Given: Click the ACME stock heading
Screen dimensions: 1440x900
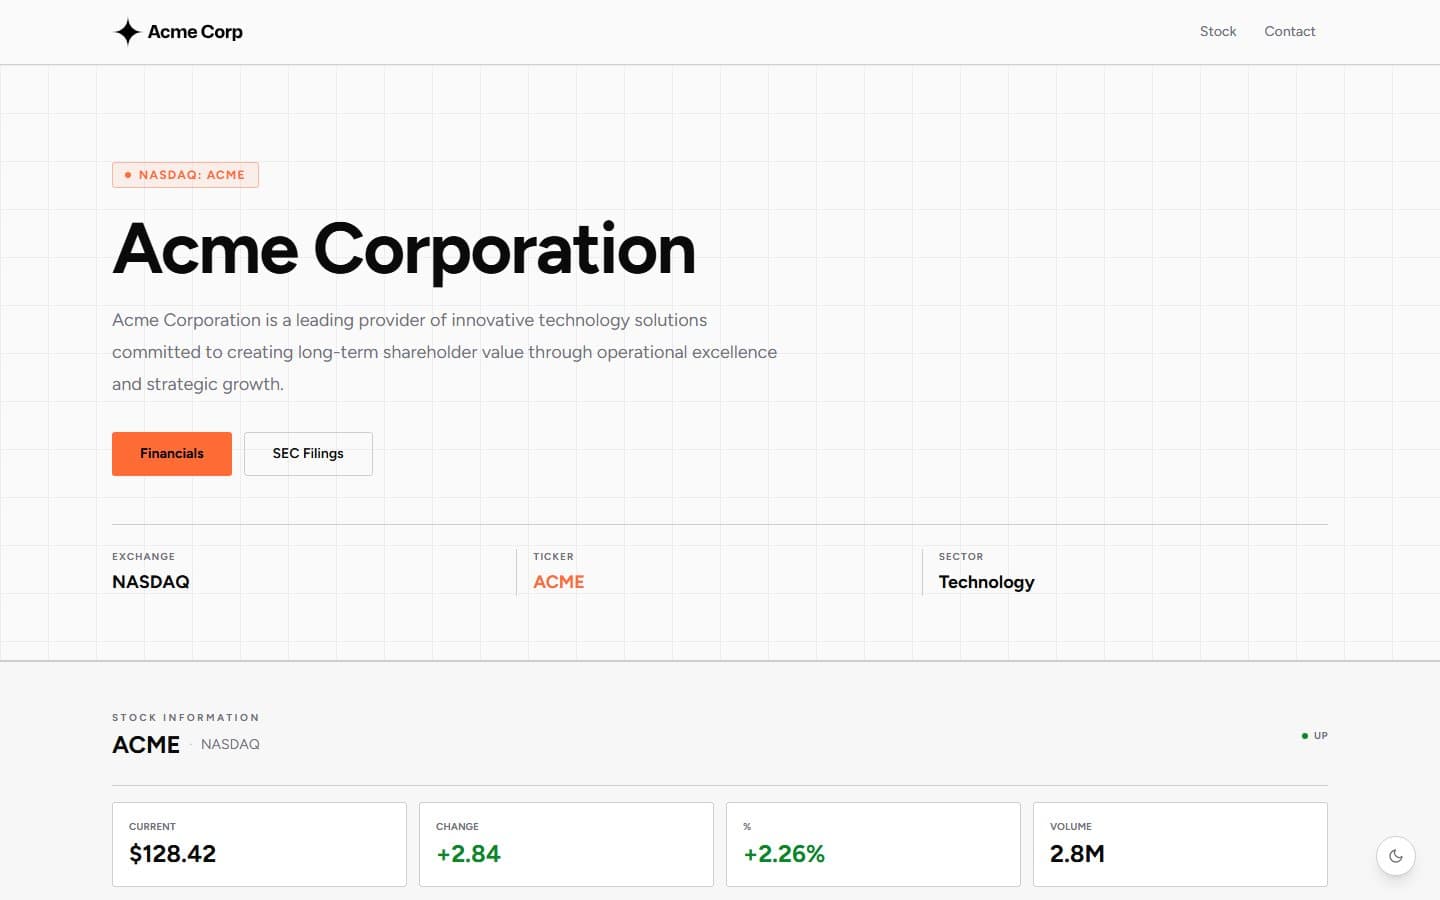Looking at the screenshot, I should [x=146, y=745].
